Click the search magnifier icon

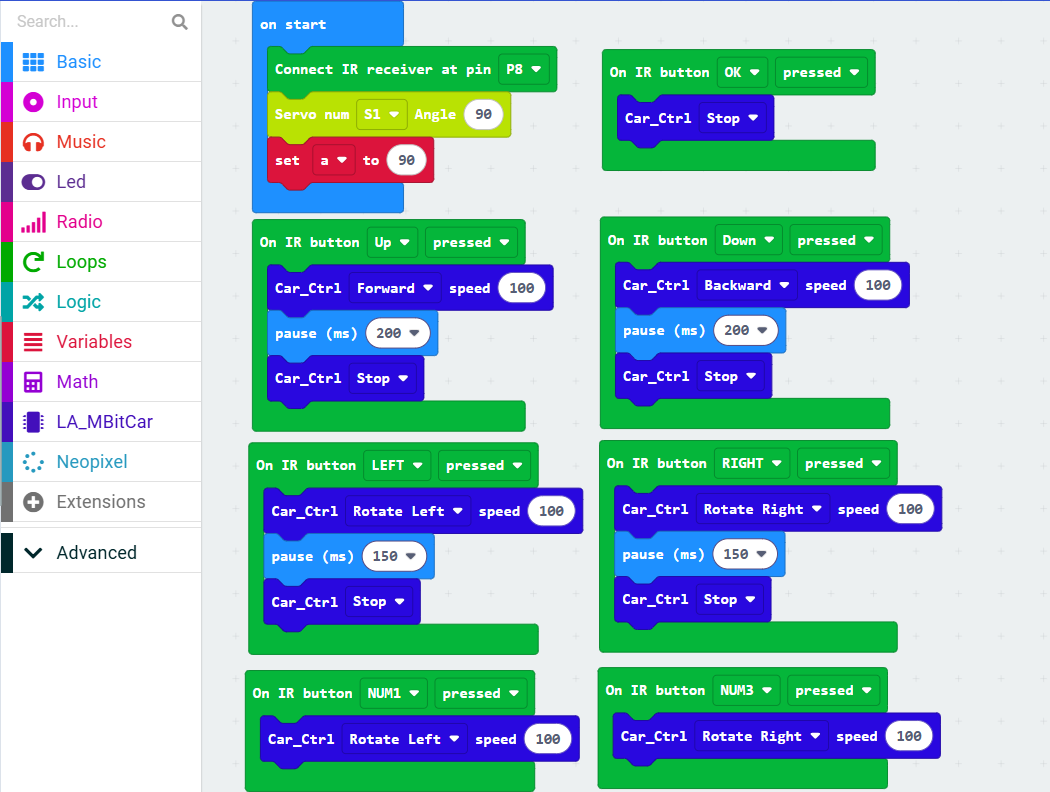pyautogui.click(x=179, y=22)
